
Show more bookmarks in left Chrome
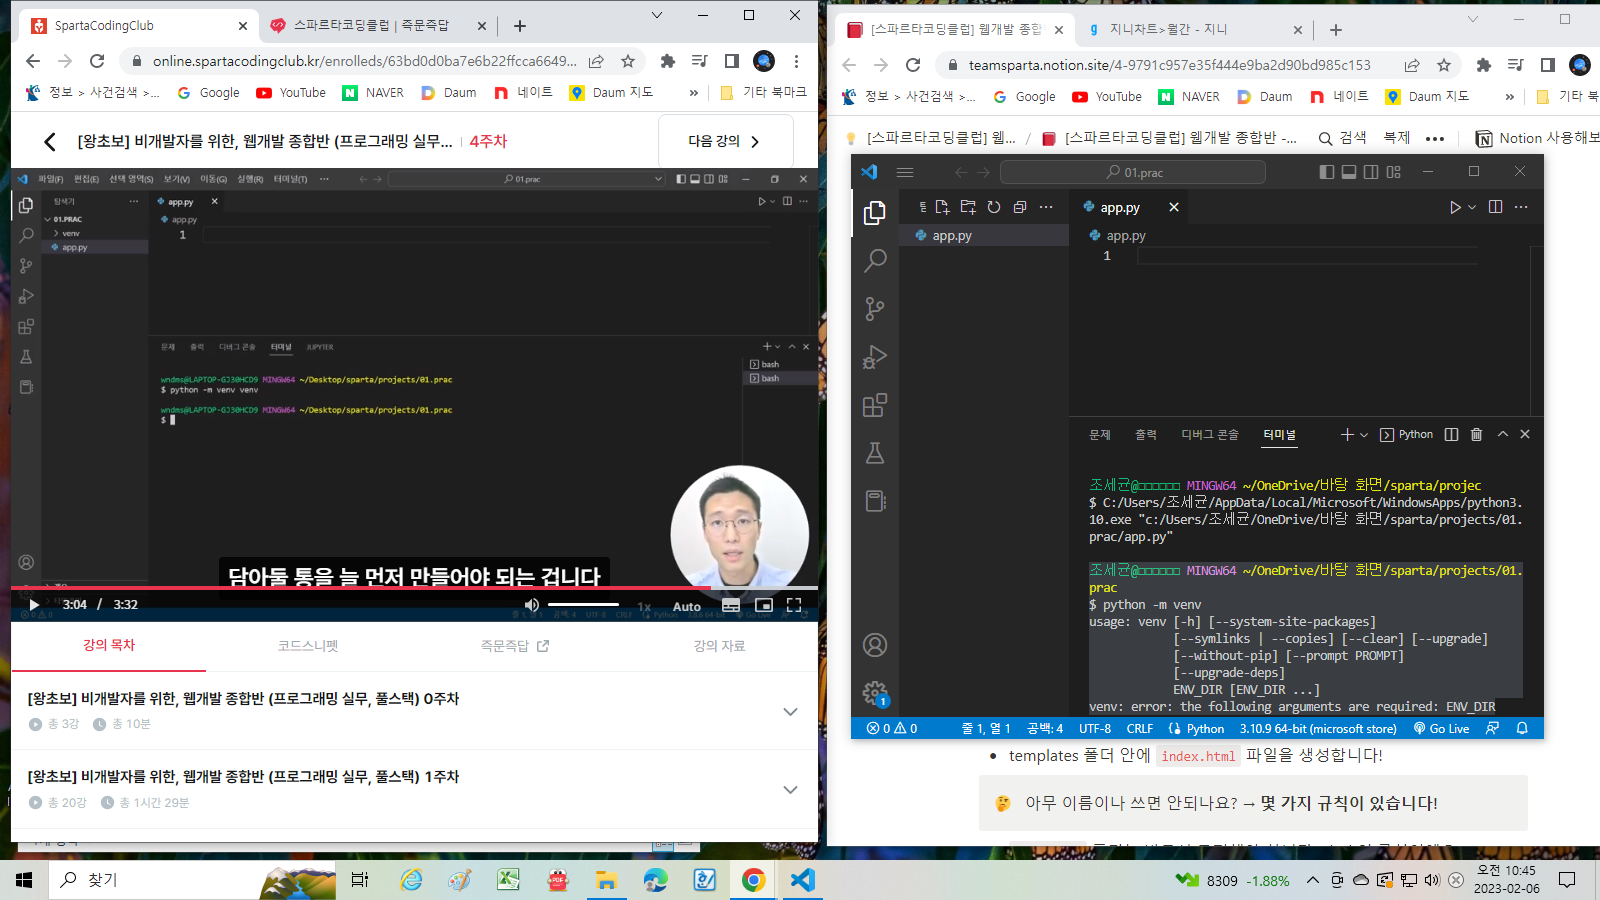pos(694,92)
